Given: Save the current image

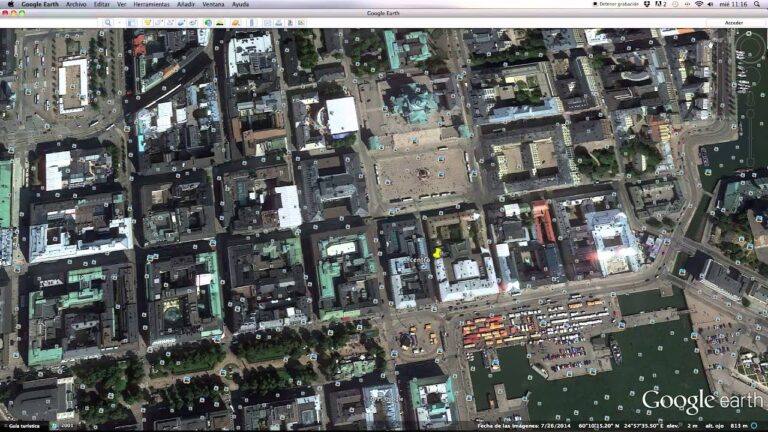Looking at the screenshot, I should pyautogui.click(x=290, y=23).
